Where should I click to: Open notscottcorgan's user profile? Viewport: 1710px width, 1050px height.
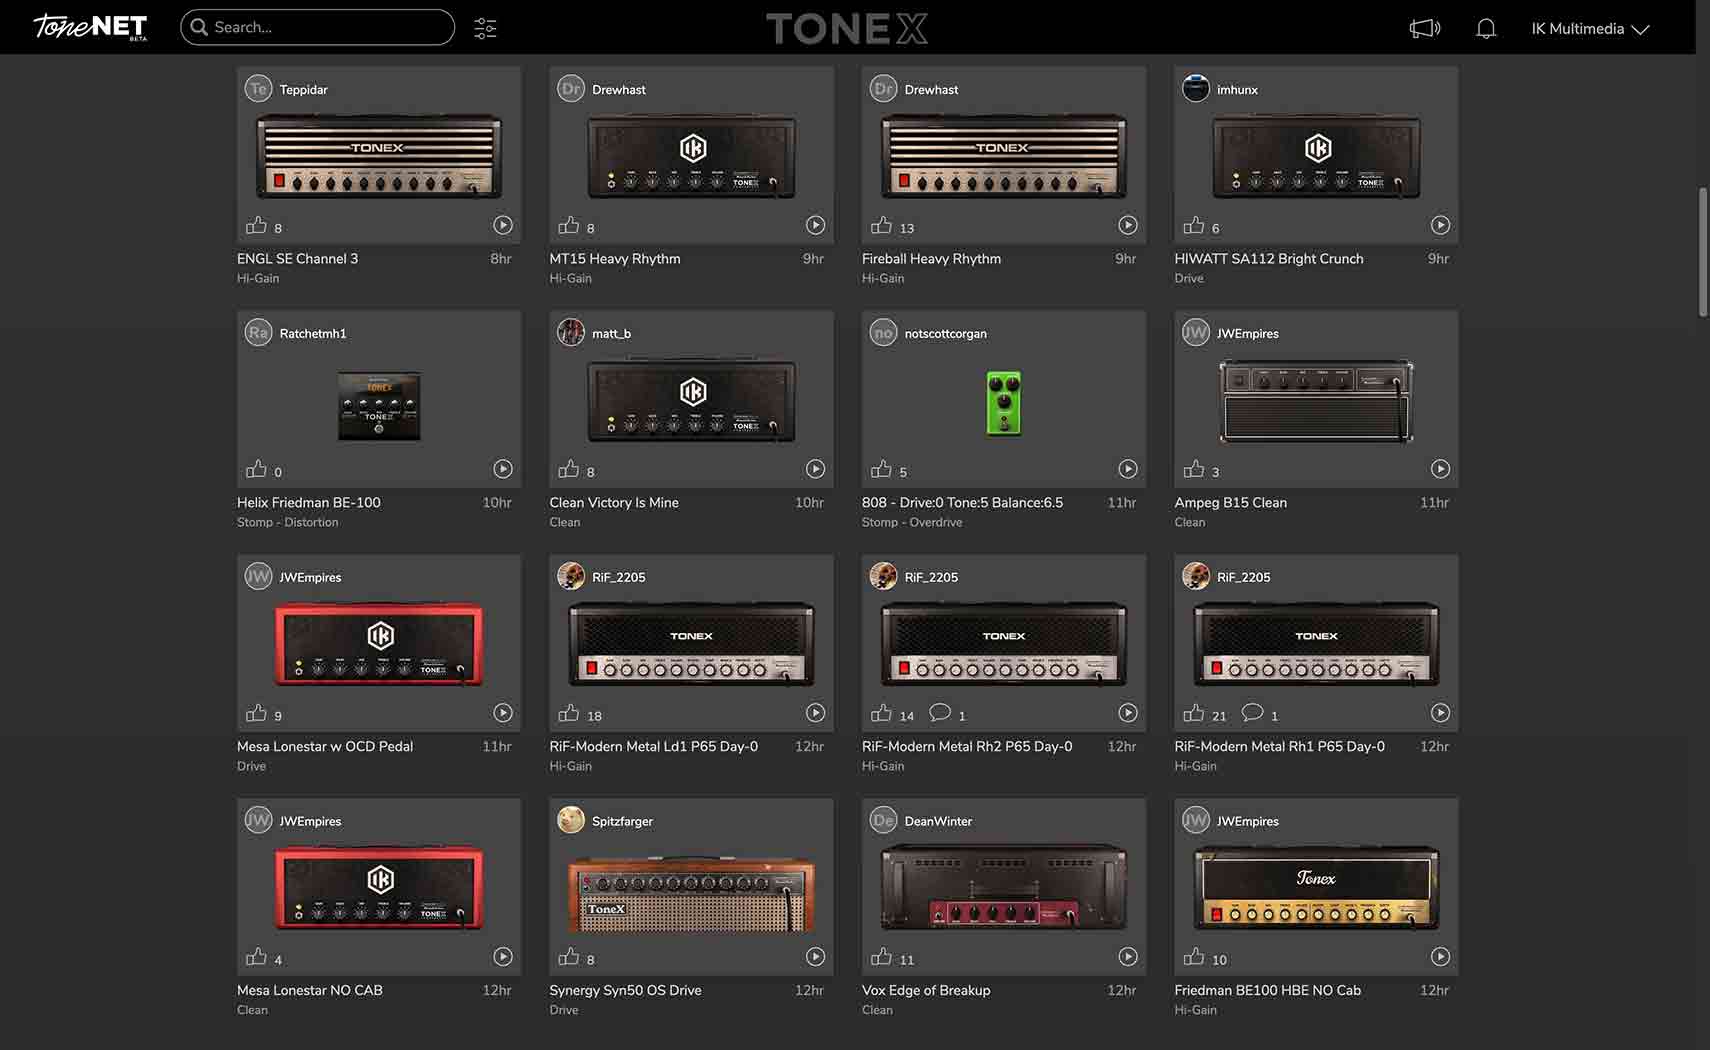[x=928, y=333]
